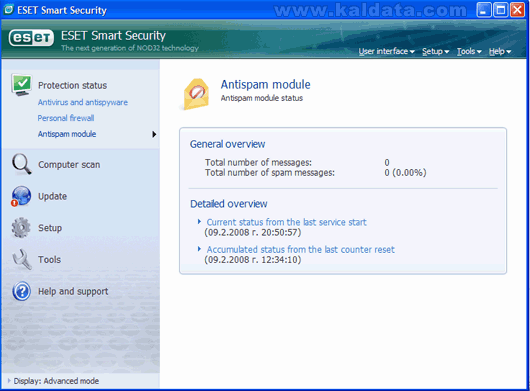Select Setup label in sidebar
Screen dimensions: 530x391
50,228
